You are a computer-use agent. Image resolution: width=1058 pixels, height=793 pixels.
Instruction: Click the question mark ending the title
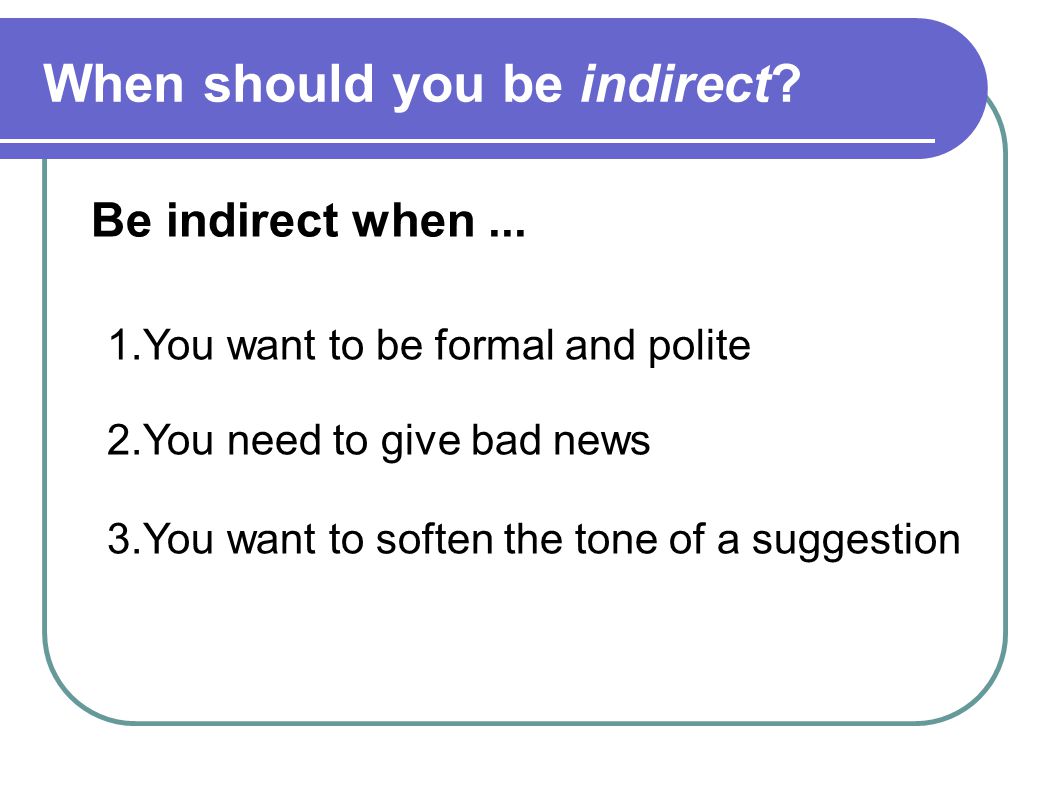tap(787, 84)
